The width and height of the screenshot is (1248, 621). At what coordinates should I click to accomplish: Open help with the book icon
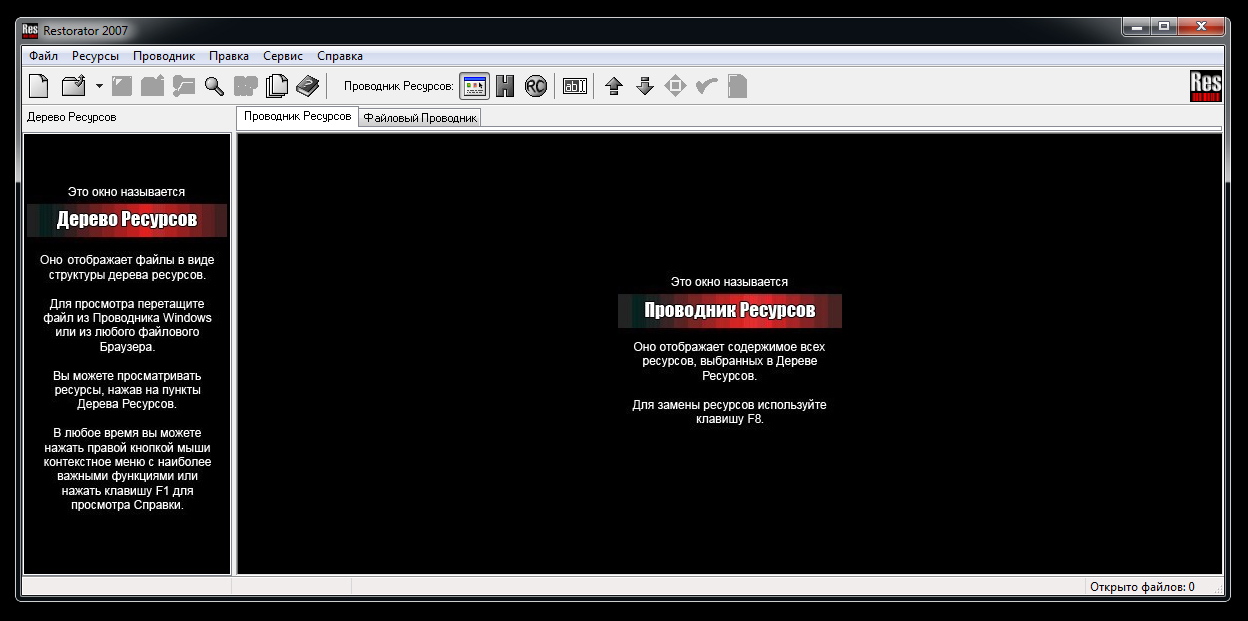point(307,86)
